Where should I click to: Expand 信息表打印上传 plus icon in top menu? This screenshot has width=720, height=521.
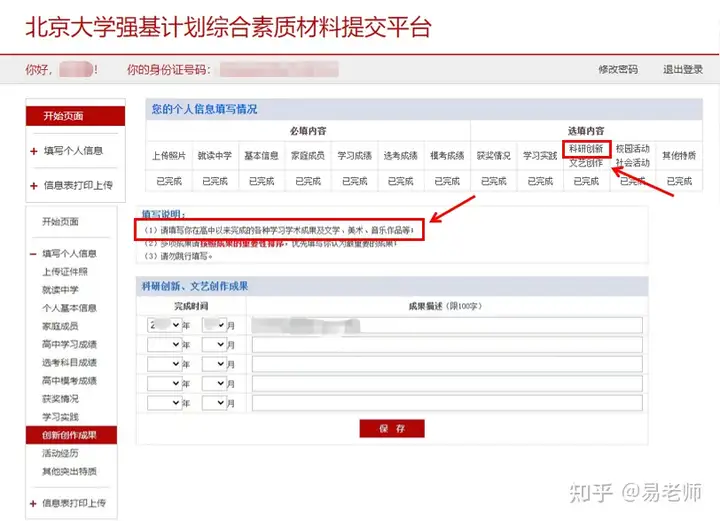[34, 185]
